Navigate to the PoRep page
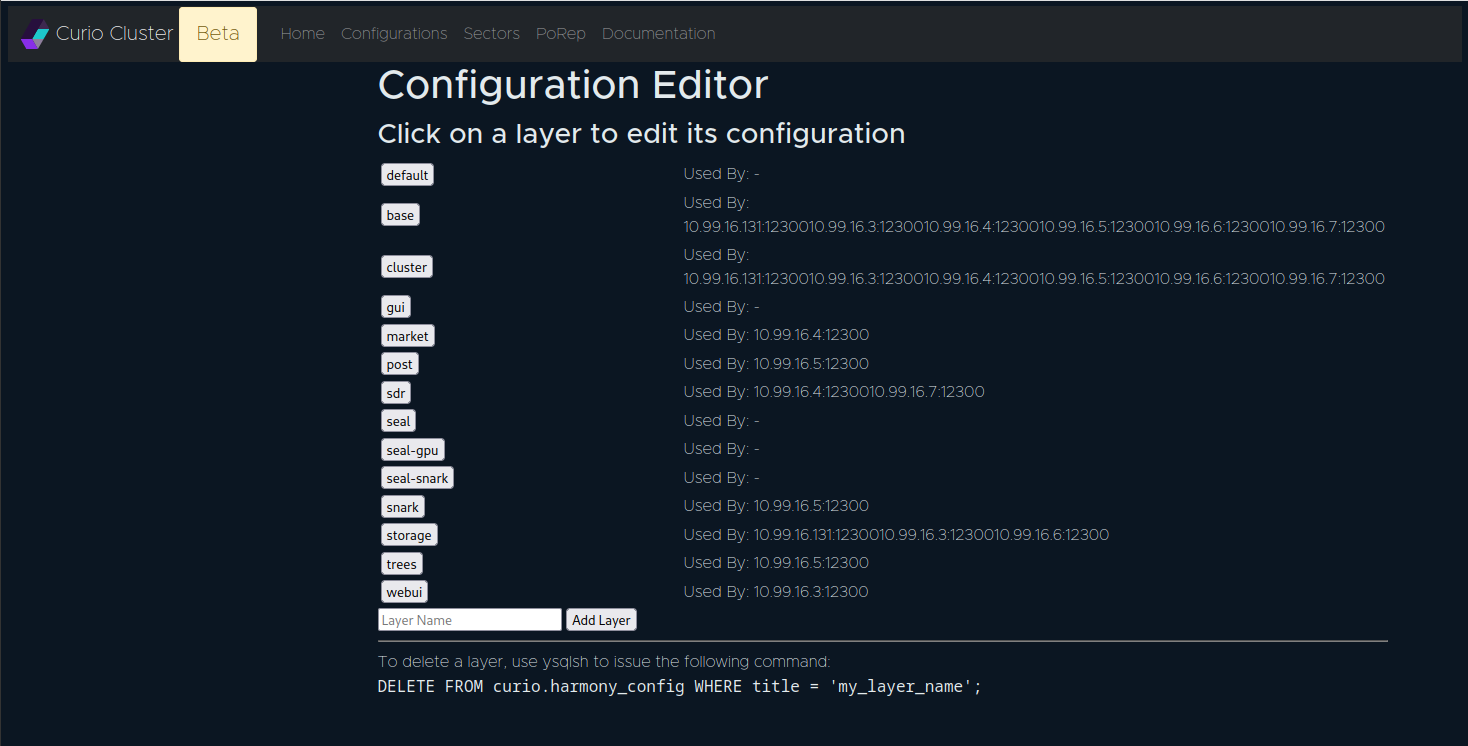This screenshot has height=746, width=1468. coord(560,34)
